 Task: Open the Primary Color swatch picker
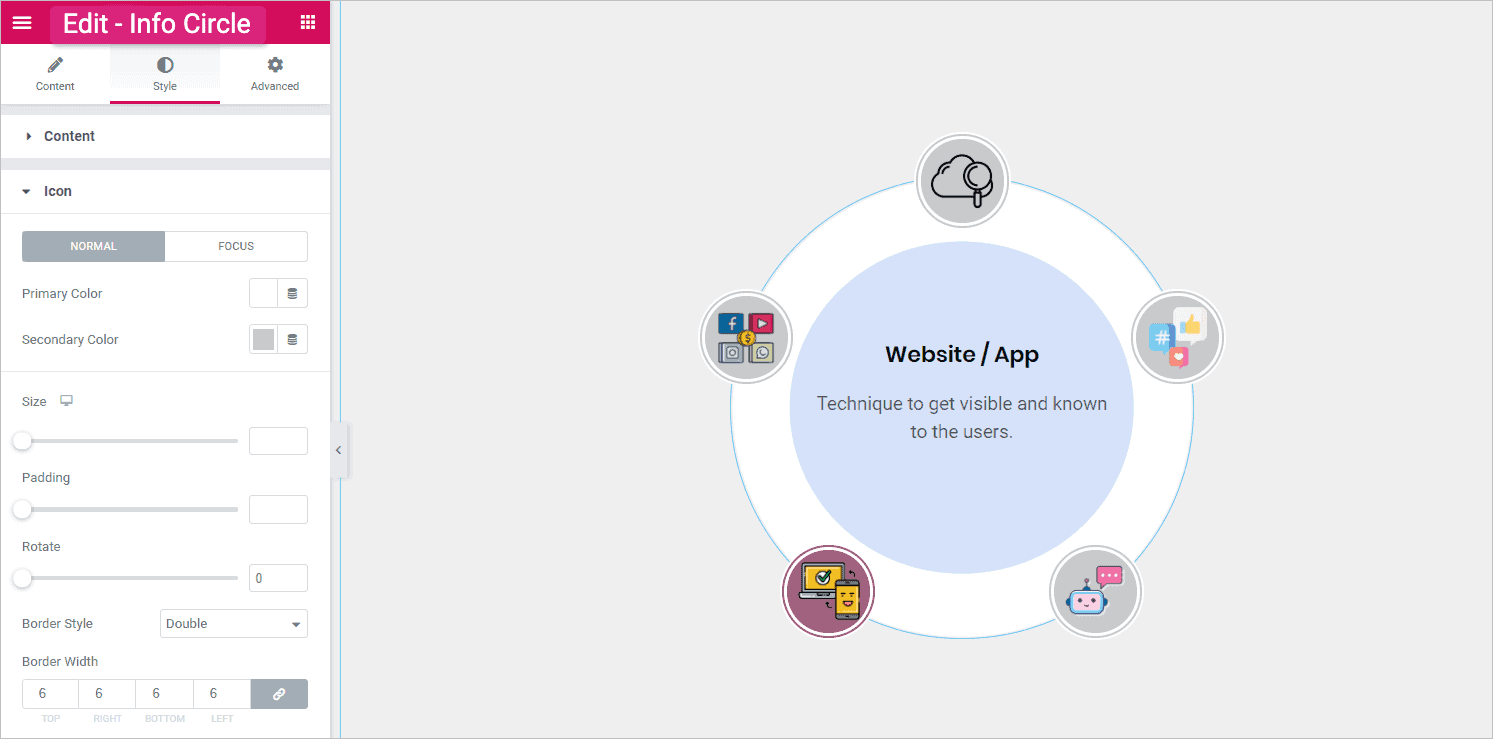coord(263,293)
